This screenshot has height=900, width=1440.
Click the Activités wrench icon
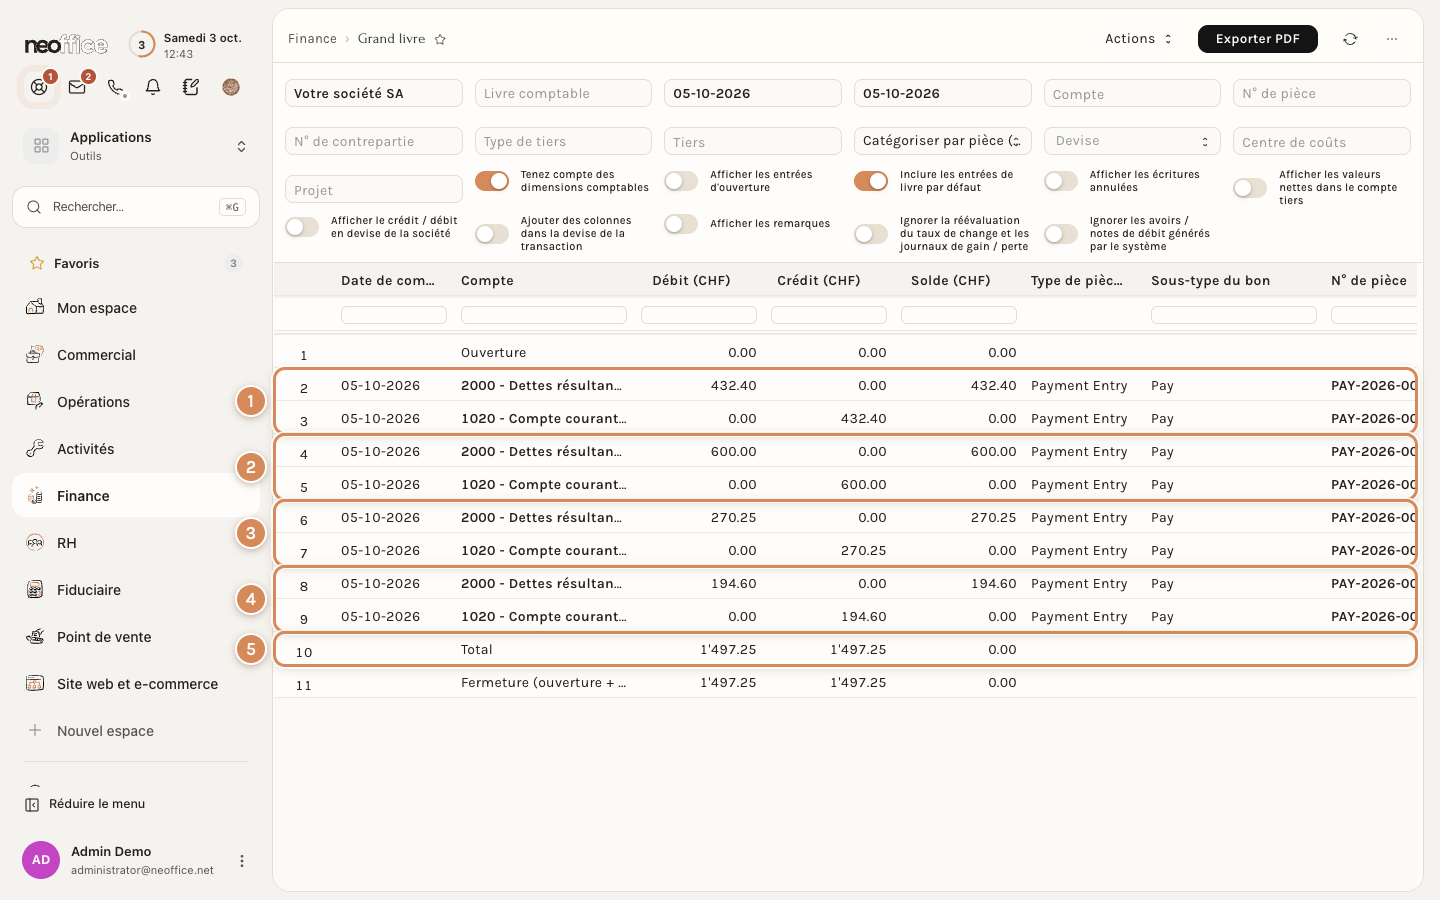35,449
